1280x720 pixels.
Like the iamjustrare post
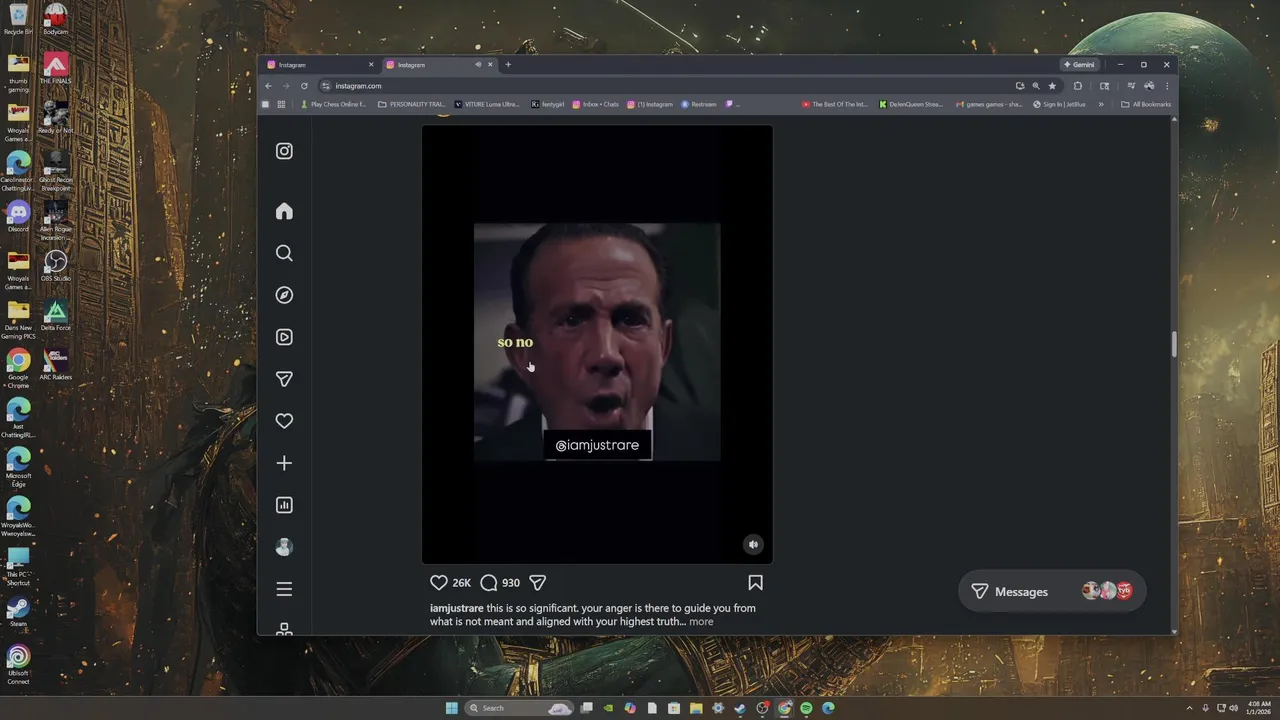click(438, 582)
